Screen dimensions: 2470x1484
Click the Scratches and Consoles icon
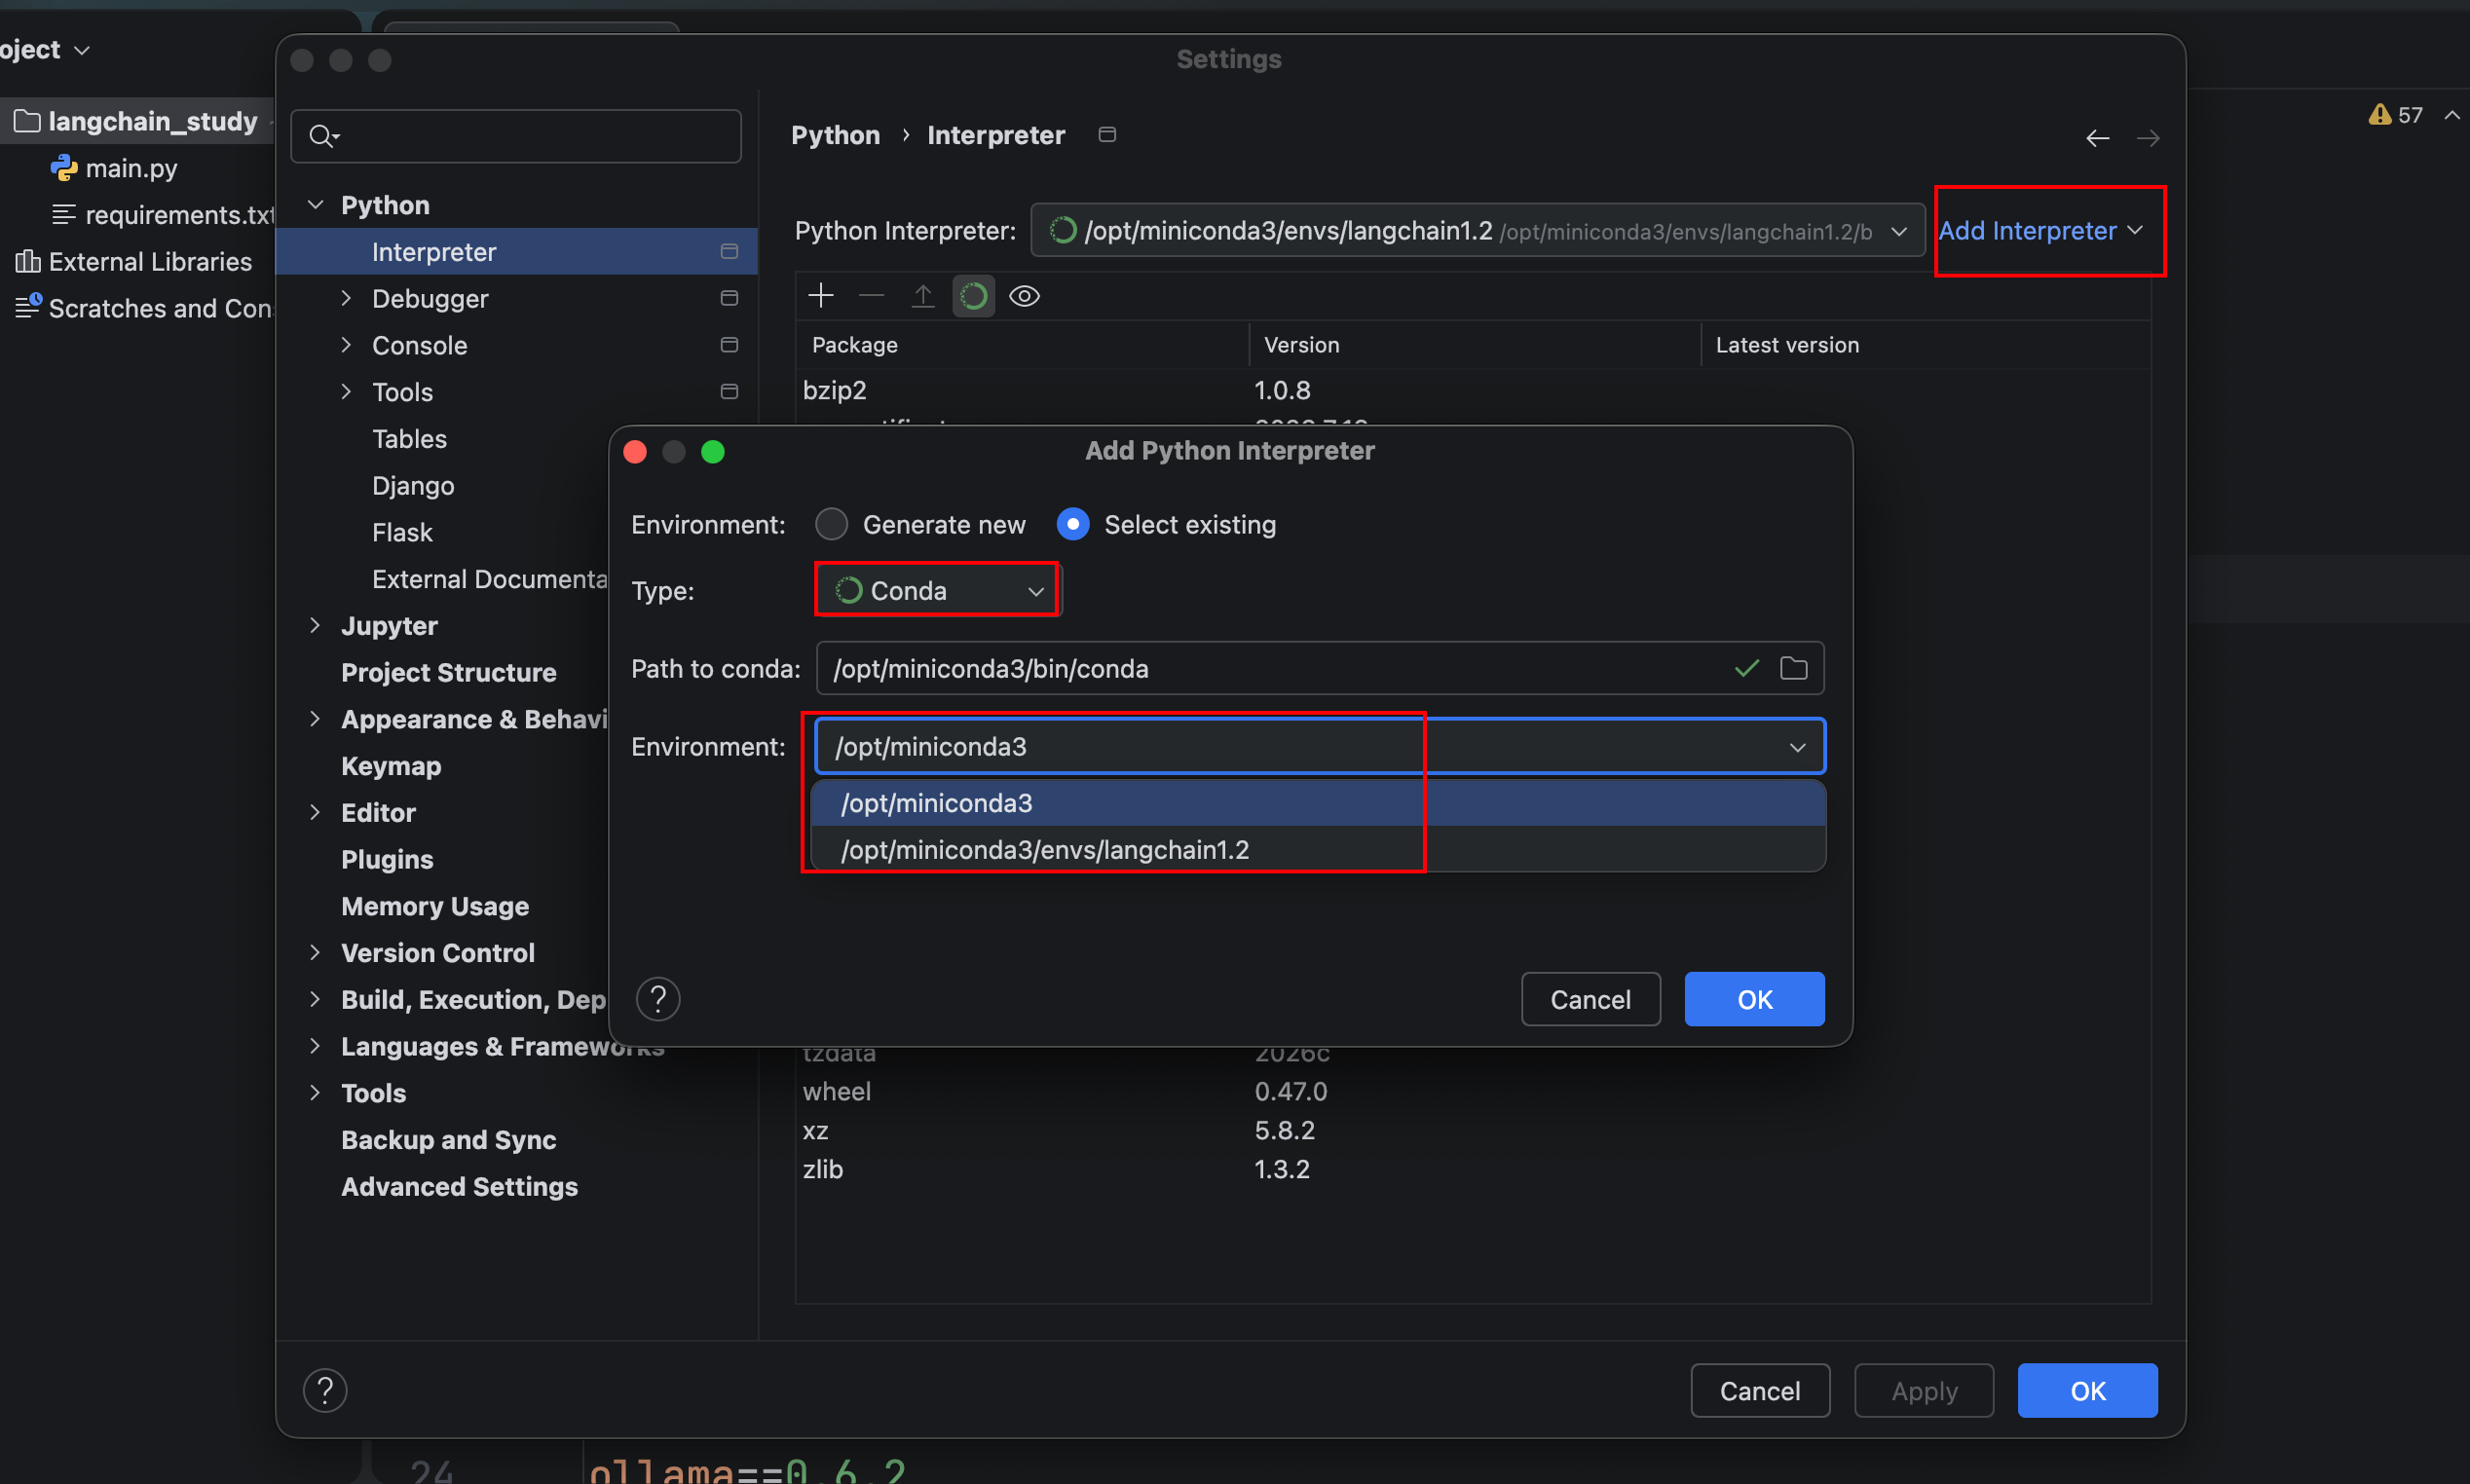pyautogui.click(x=28, y=306)
